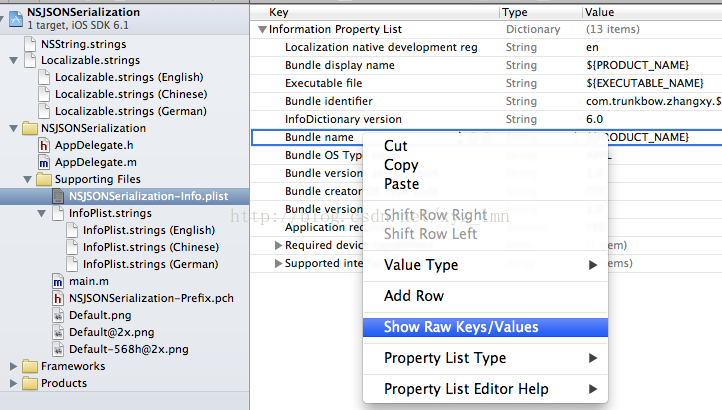This screenshot has width=722, height=410.
Task: Collapse the Supporting Files folder
Action: click(x=27, y=179)
